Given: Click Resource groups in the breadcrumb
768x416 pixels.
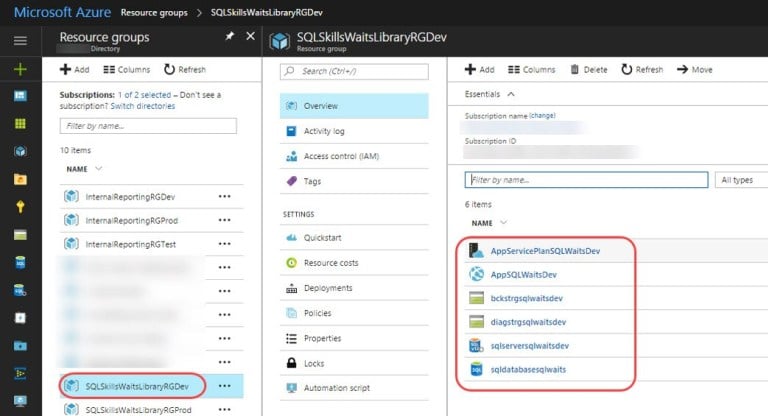Looking at the screenshot, I should pyautogui.click(x=154, y=12).
